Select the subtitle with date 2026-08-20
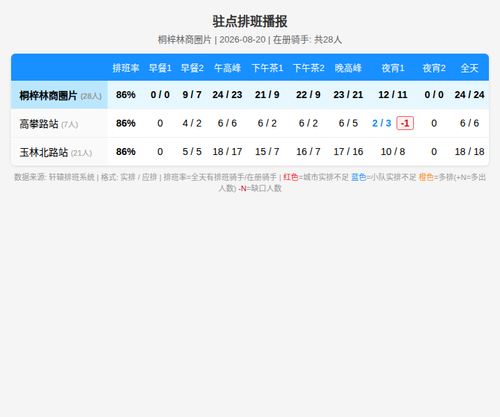 point(250,40)
